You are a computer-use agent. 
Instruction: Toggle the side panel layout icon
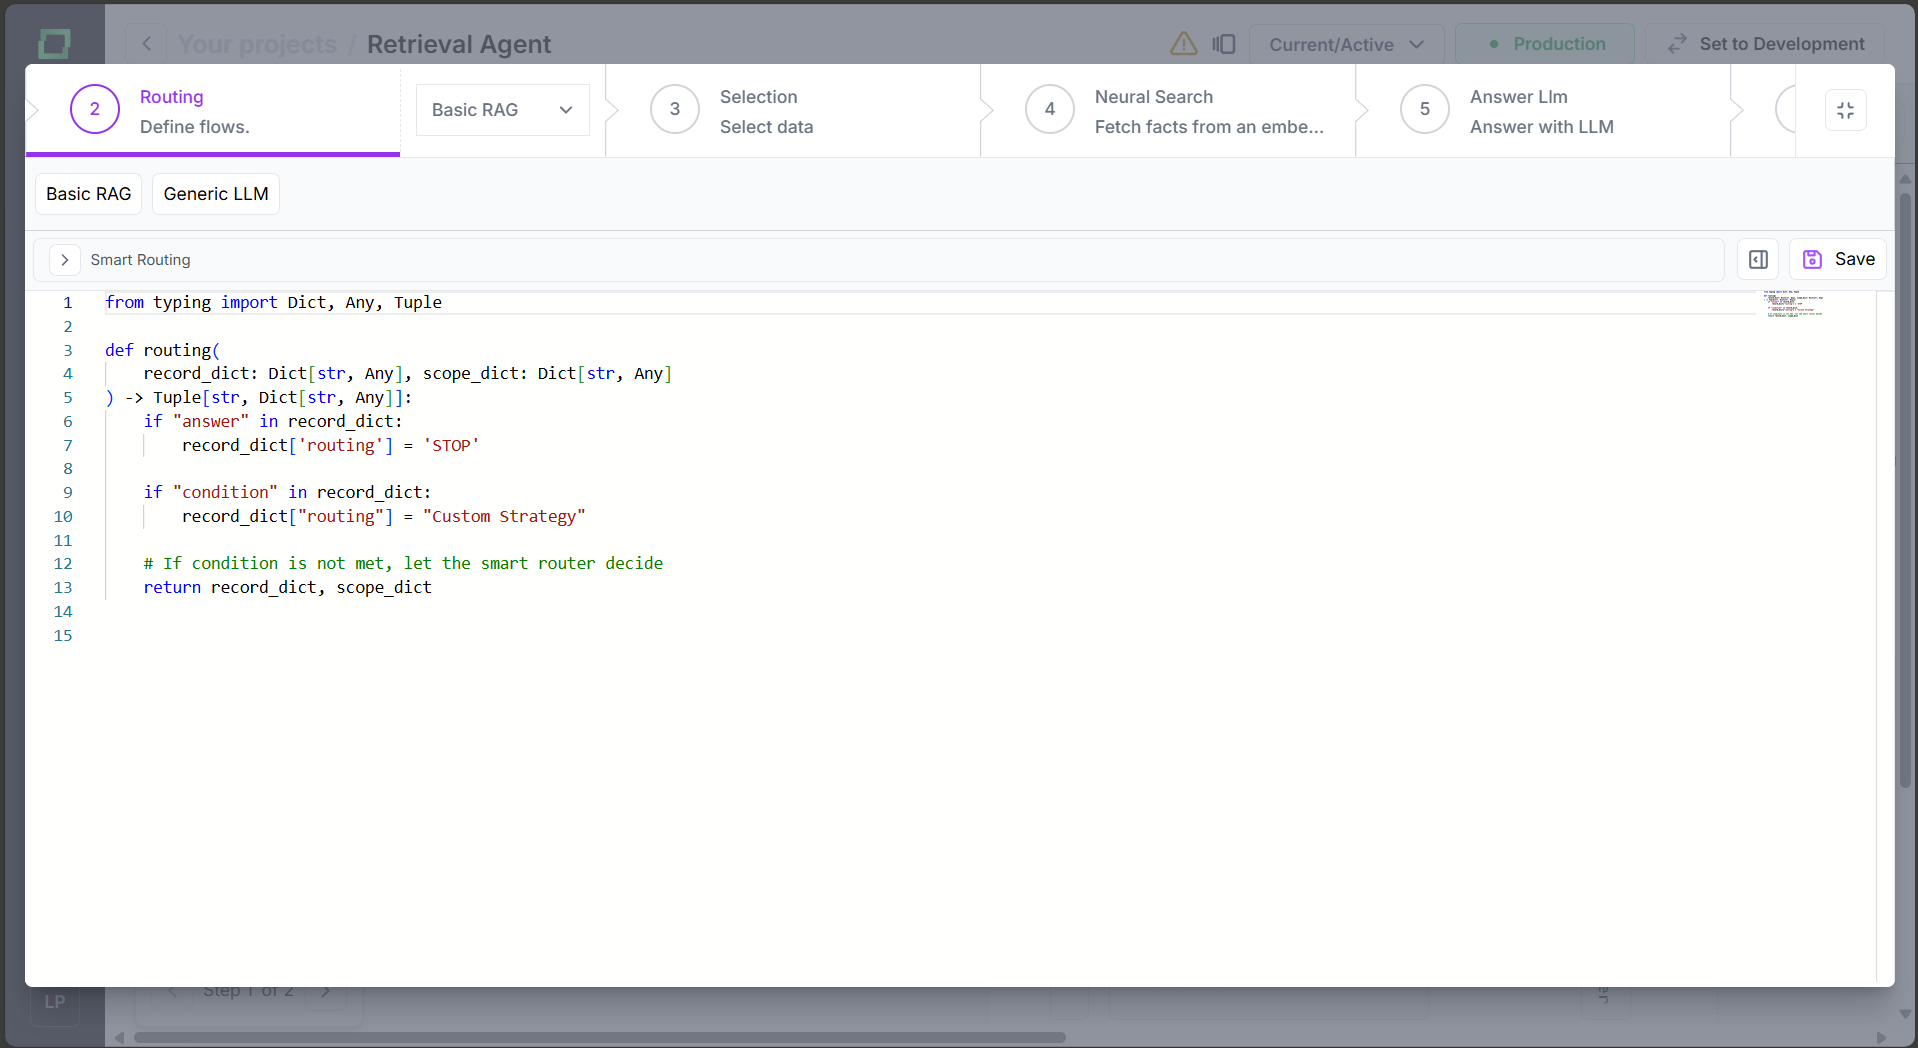click(x=1224, y=44)
